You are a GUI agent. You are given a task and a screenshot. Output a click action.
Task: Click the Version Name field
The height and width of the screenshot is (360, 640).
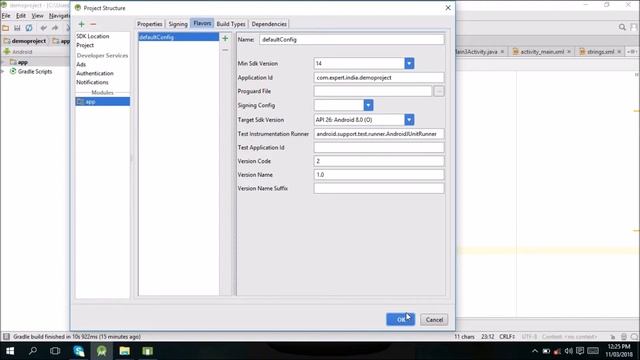click(379, 175)
